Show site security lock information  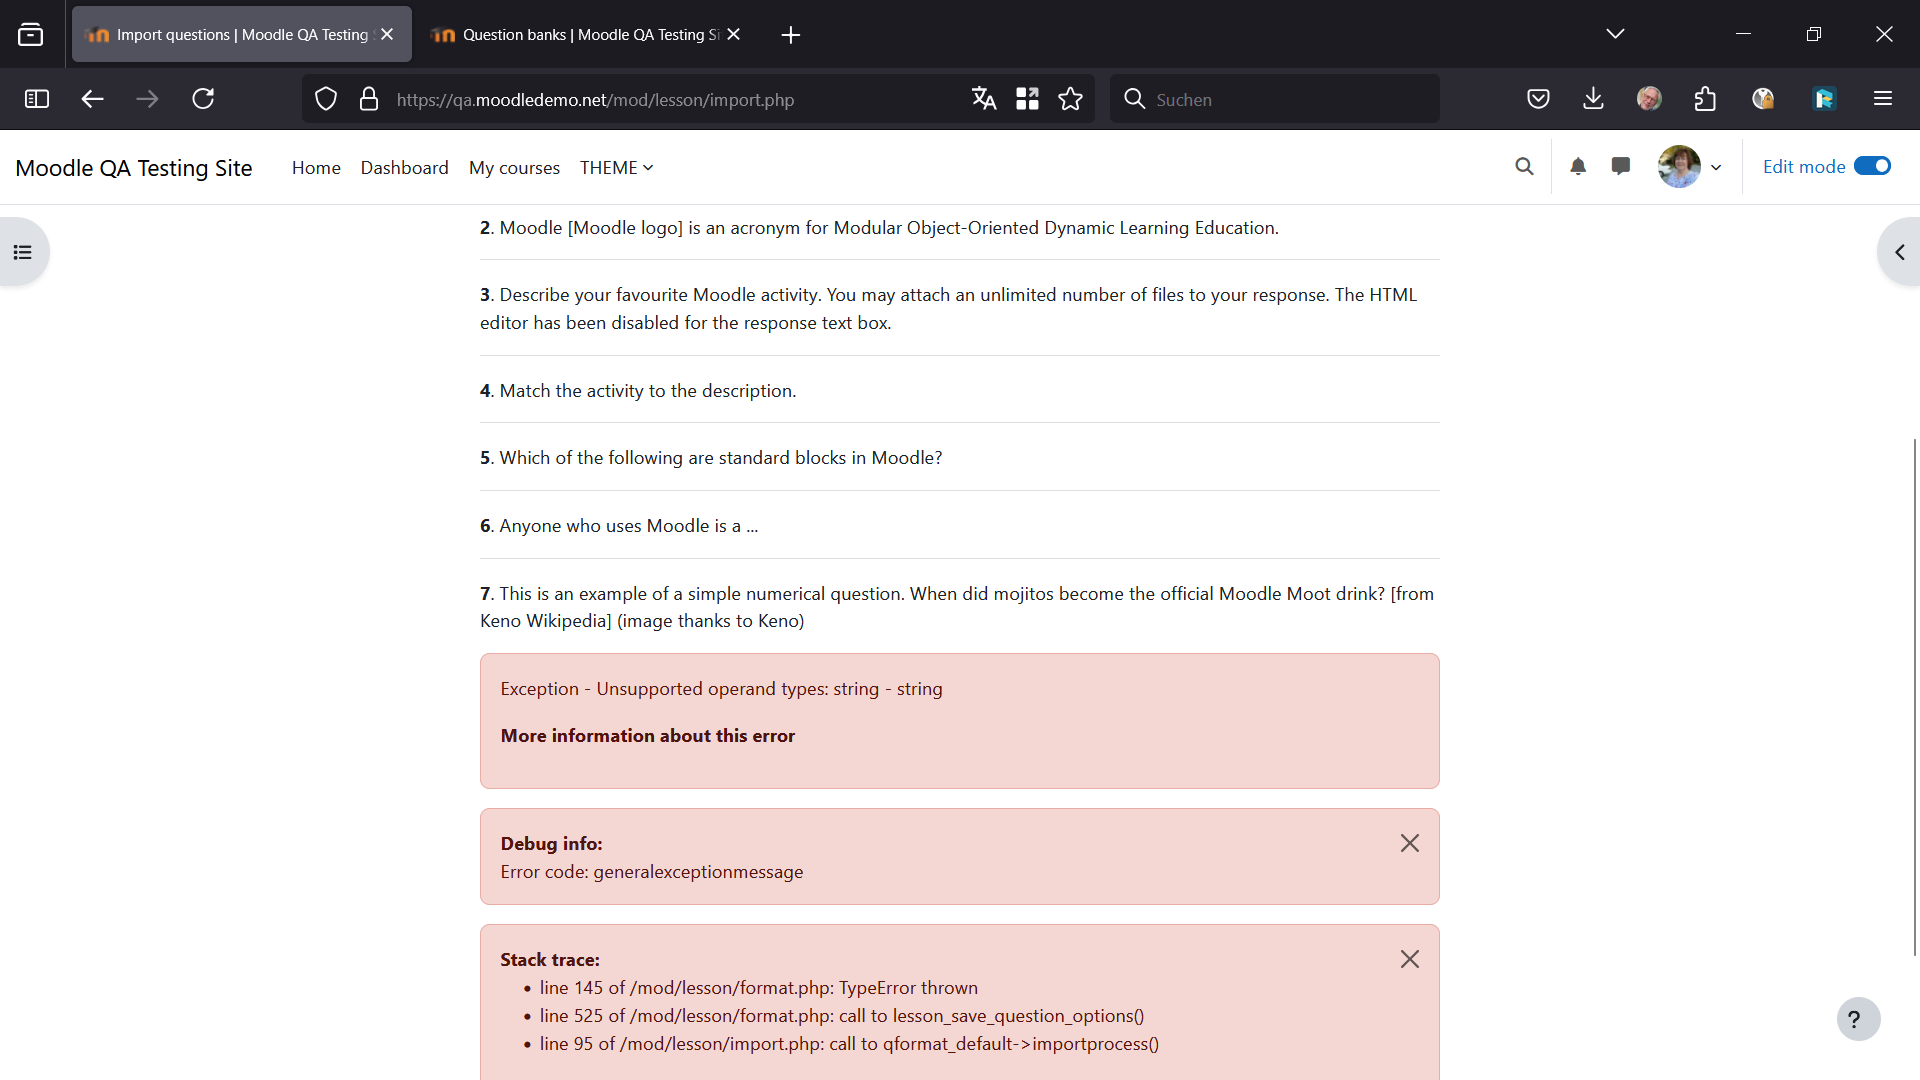click(369, 99)
